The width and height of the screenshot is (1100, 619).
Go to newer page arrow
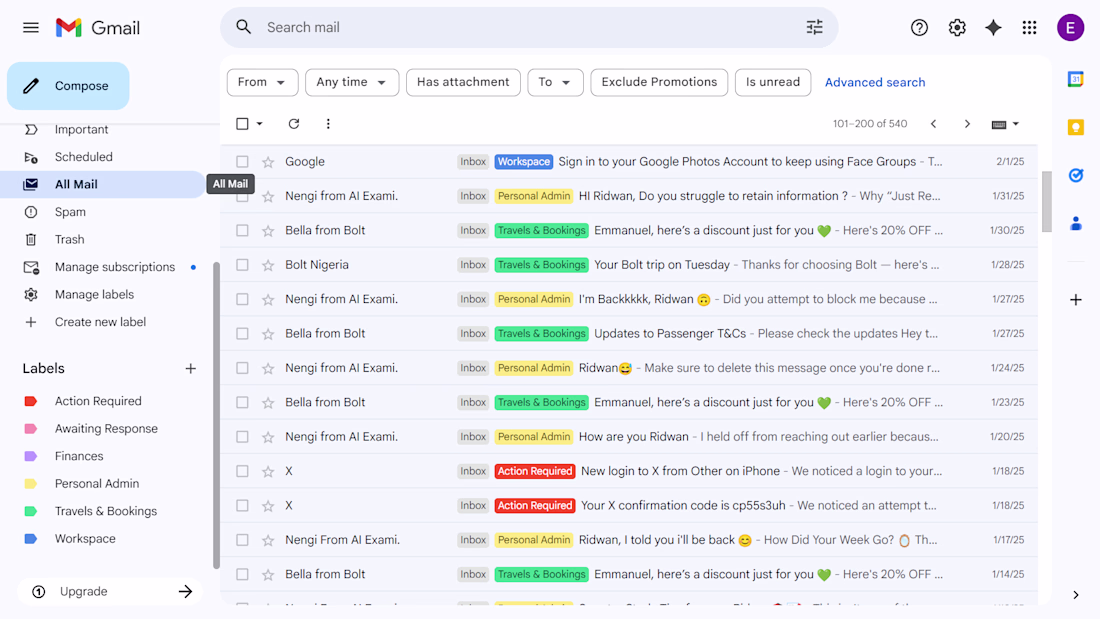point(934,124)
